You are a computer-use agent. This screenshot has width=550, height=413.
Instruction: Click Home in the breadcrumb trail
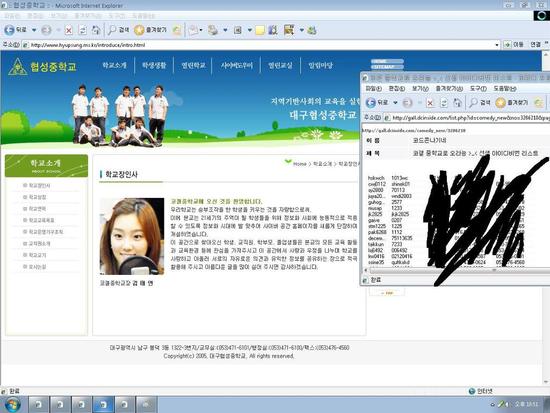tap(300, 164)
